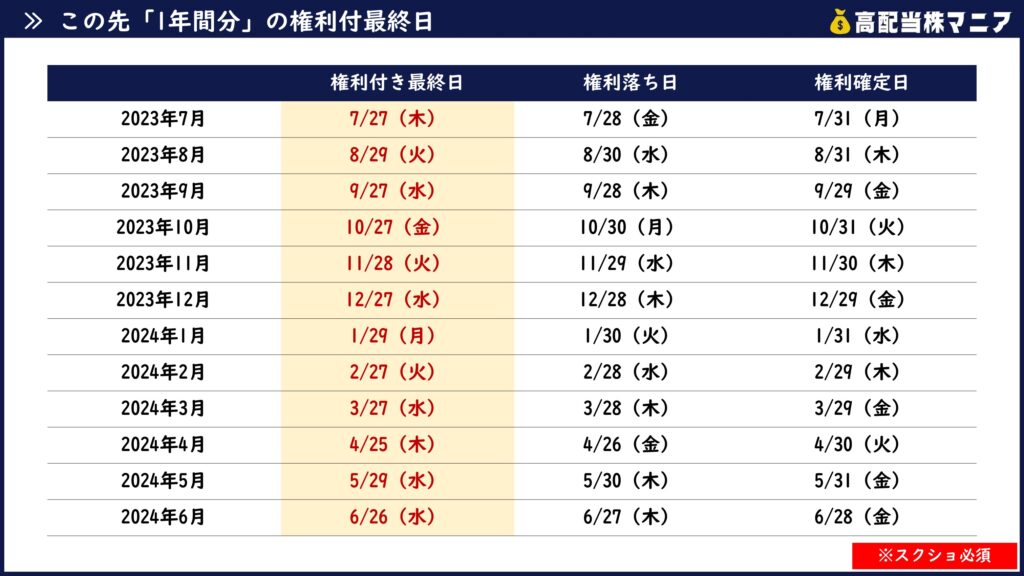Click the double chevron icon in title

coord(33,22)
